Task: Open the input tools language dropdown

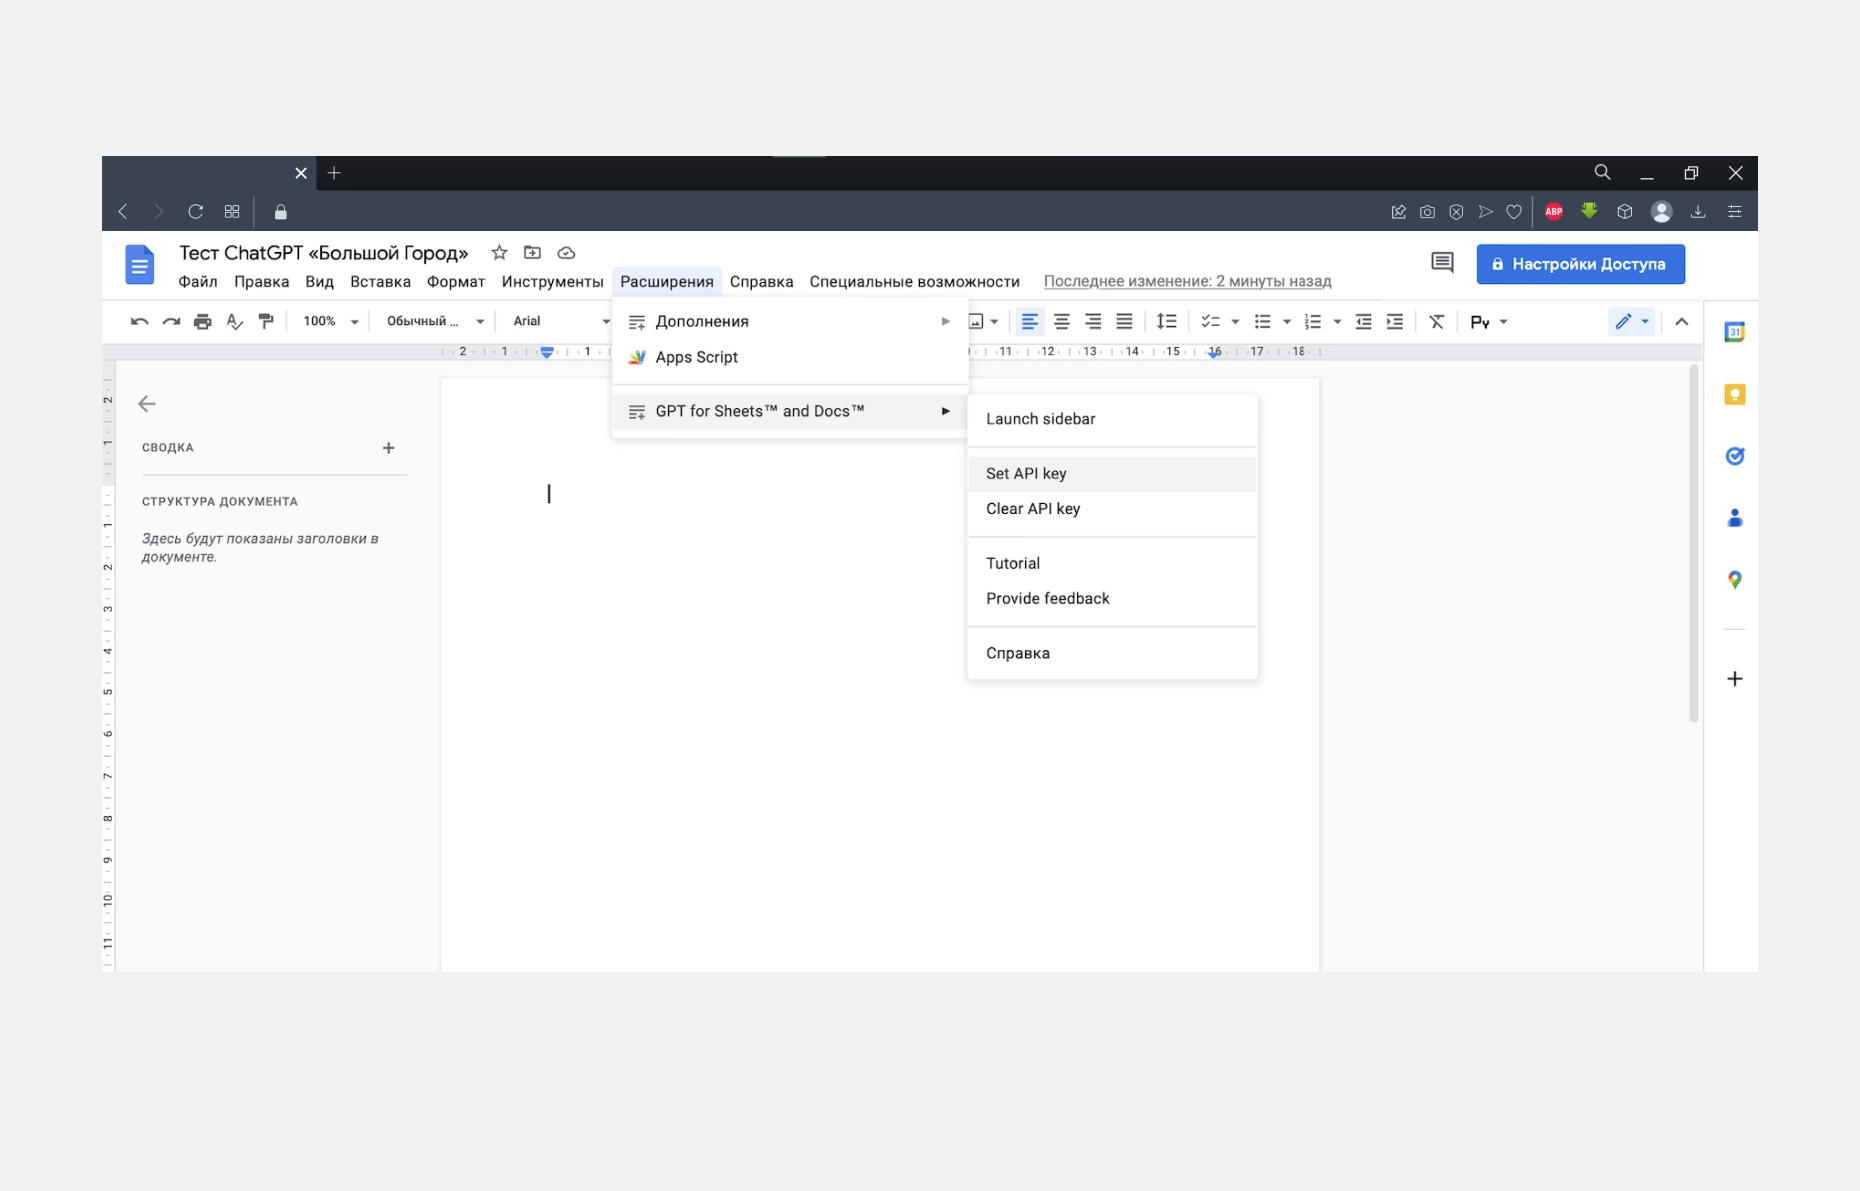Action: coord(1489,321)
